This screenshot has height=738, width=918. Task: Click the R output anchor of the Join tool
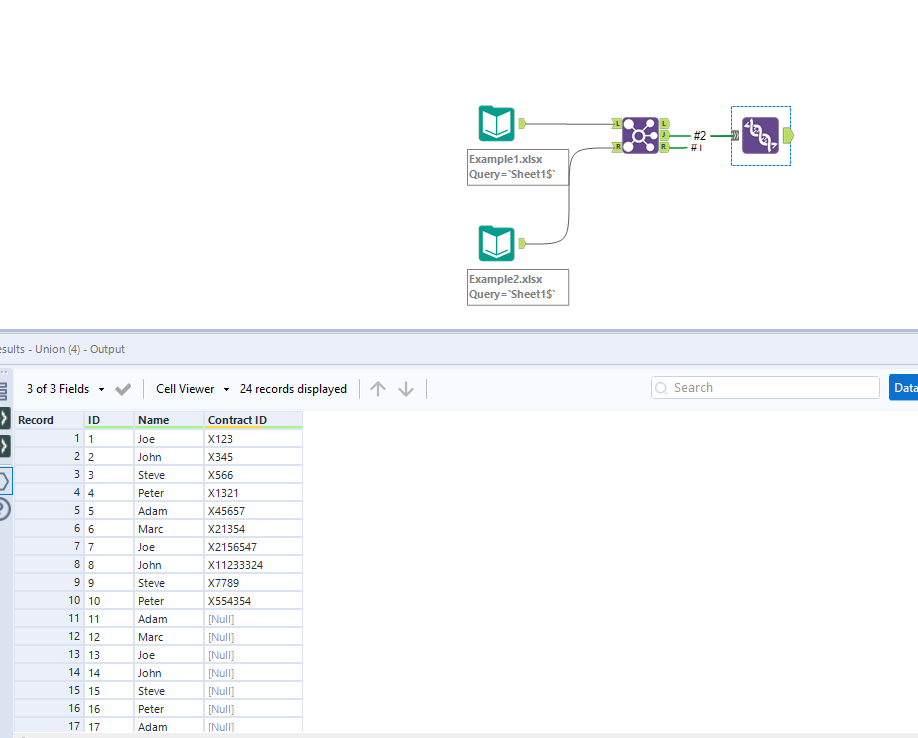click(664, 147)
